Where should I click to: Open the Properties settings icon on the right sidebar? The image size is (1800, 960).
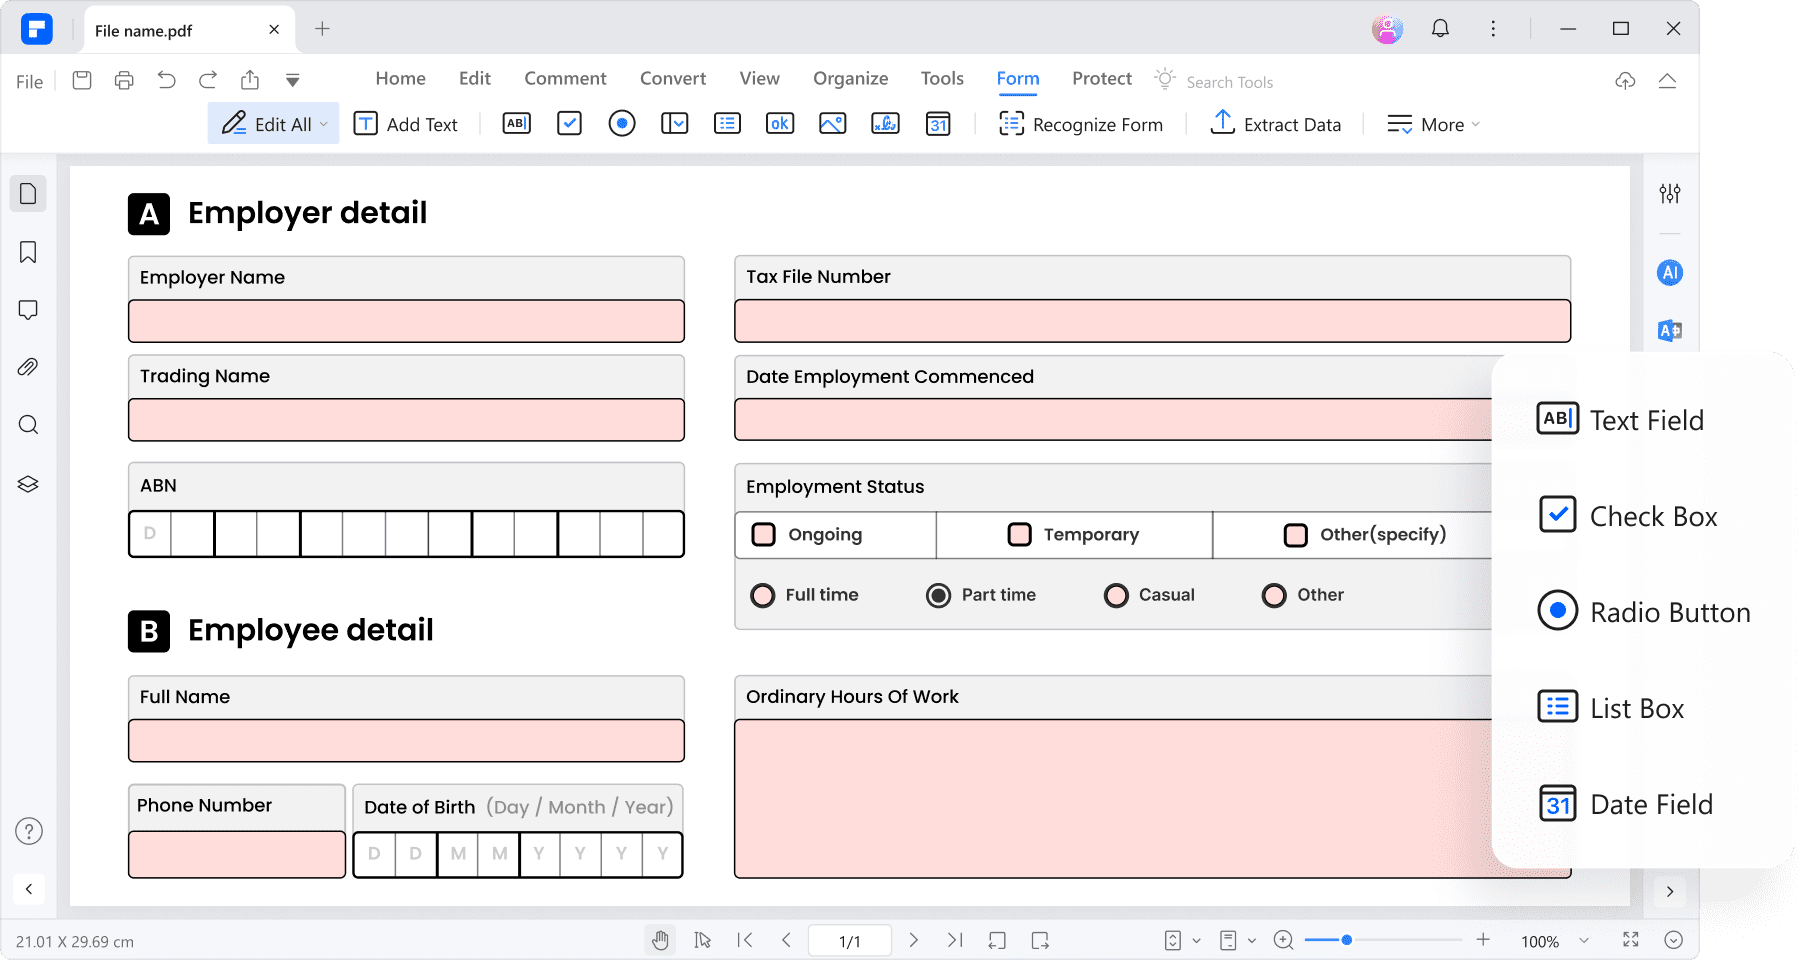coord(1670,193)
